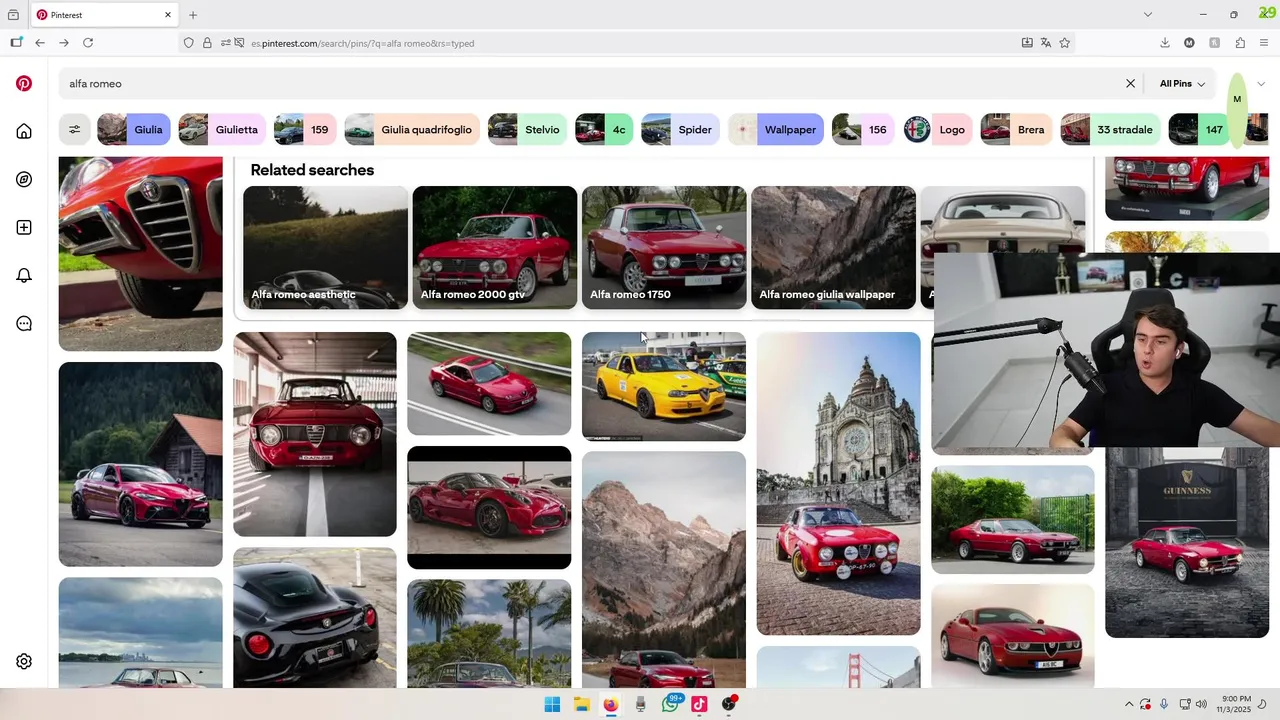The width and height of the screenshot is (1280, 720).
Task: Select the Stelvio filter chip
Action: click(528, 130)
